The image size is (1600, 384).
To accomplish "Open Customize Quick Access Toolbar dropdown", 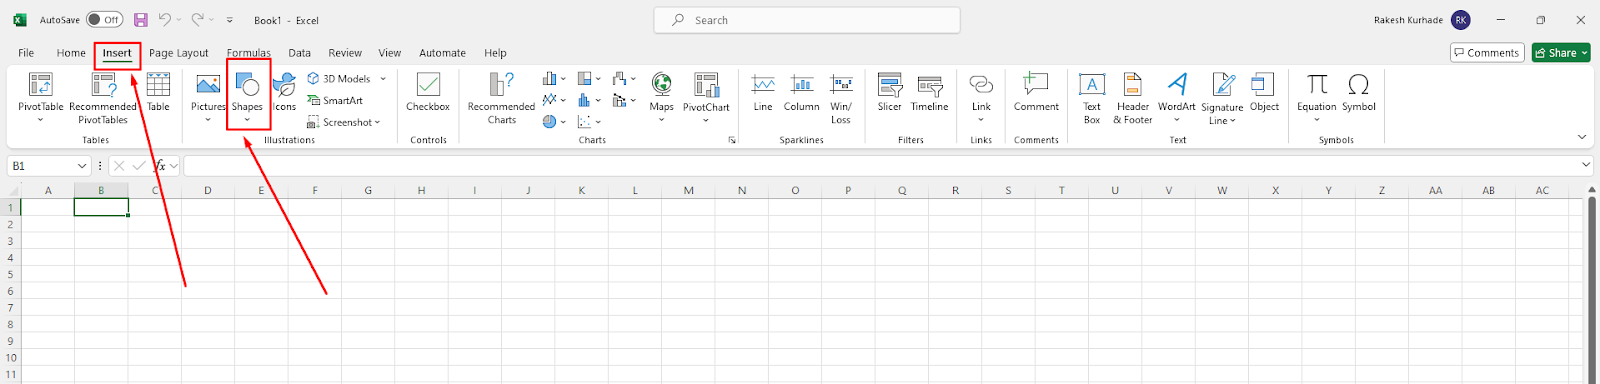I will (230, 20).
